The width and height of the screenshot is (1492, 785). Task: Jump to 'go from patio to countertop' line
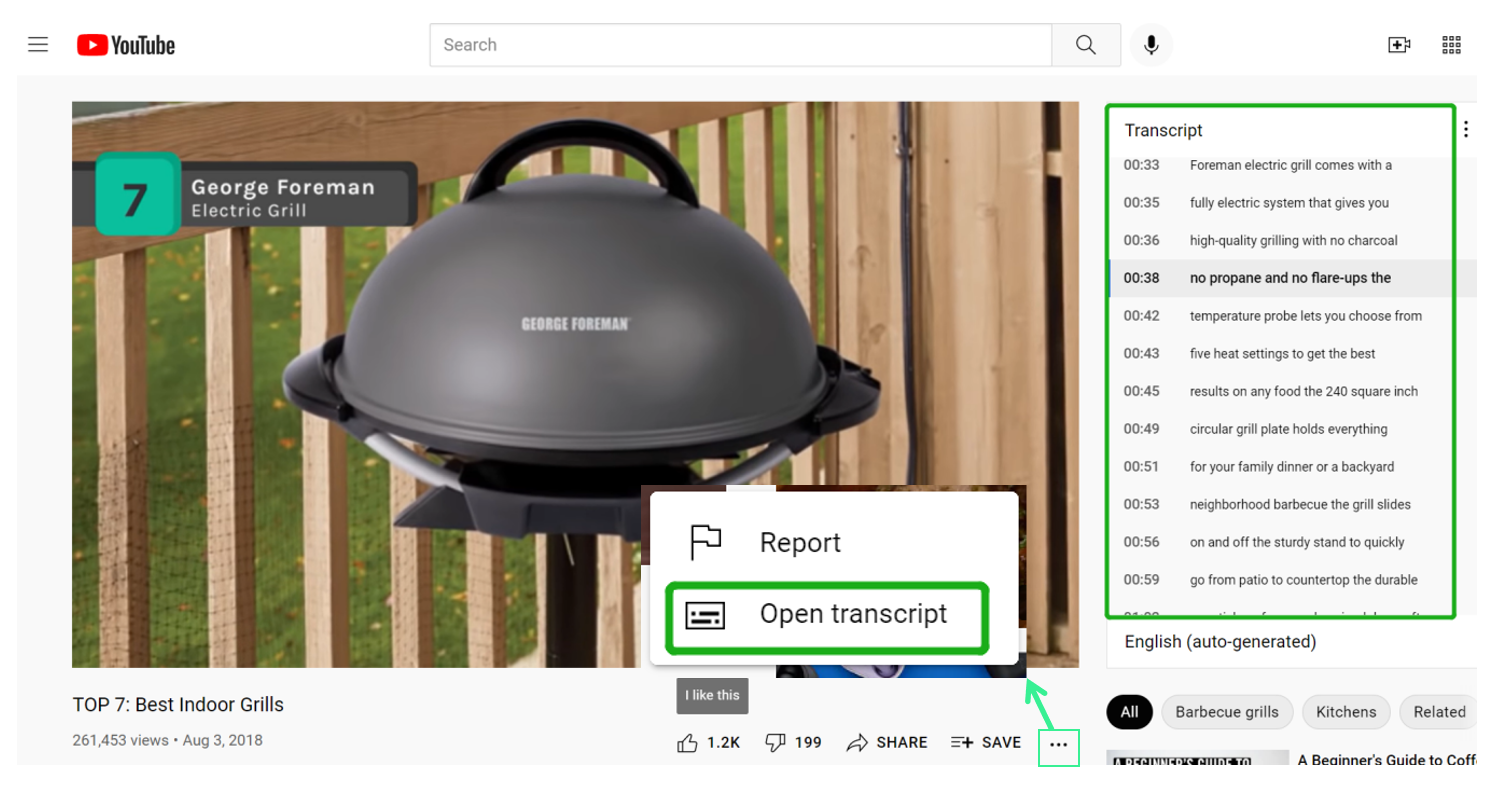[1291, 580]
